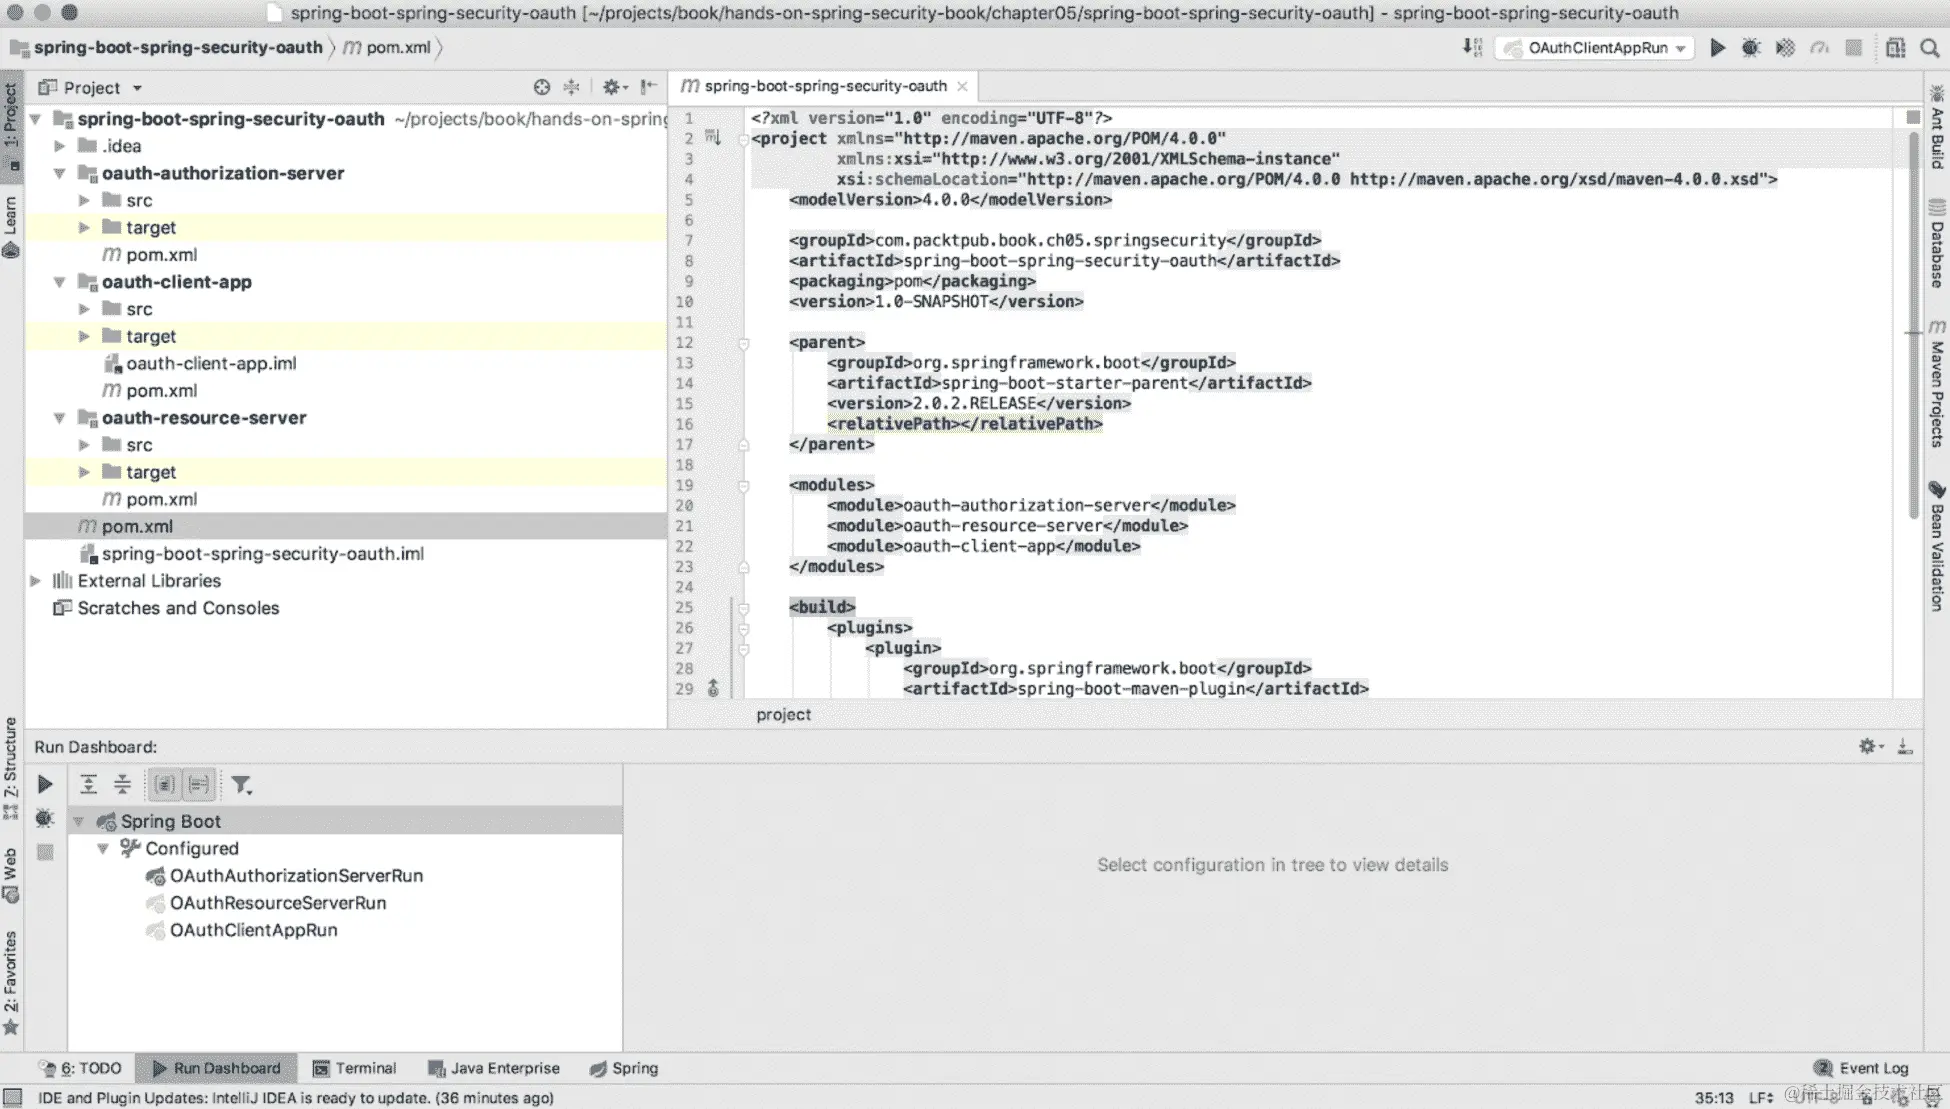Viewport: 1950px width, 1109px height.
Task: Open the Terminal tool tab
Action: point(355,1068)
